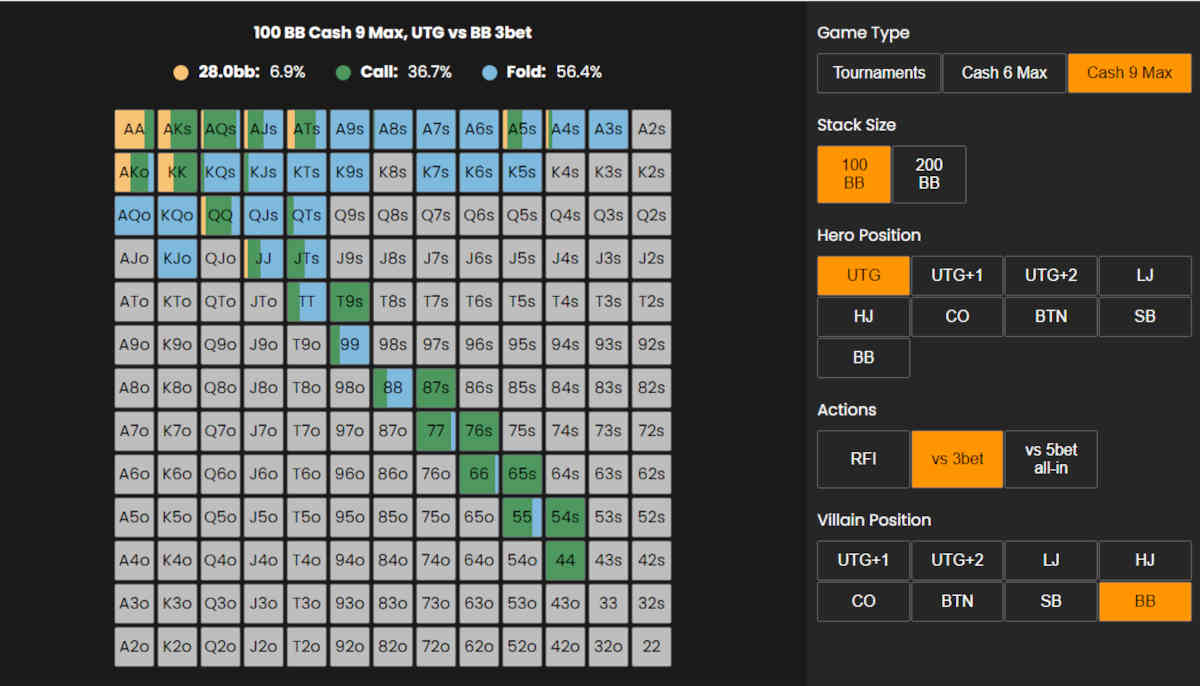Select the 22 cell in the grid
This screenshot has height=686, width=1200.
click(x=651, y=646)
